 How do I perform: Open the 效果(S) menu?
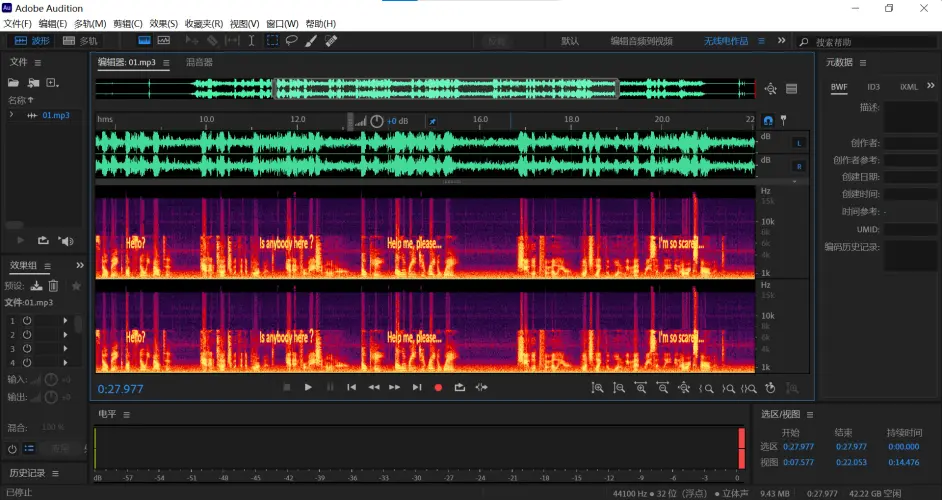(x=163, y=23)
